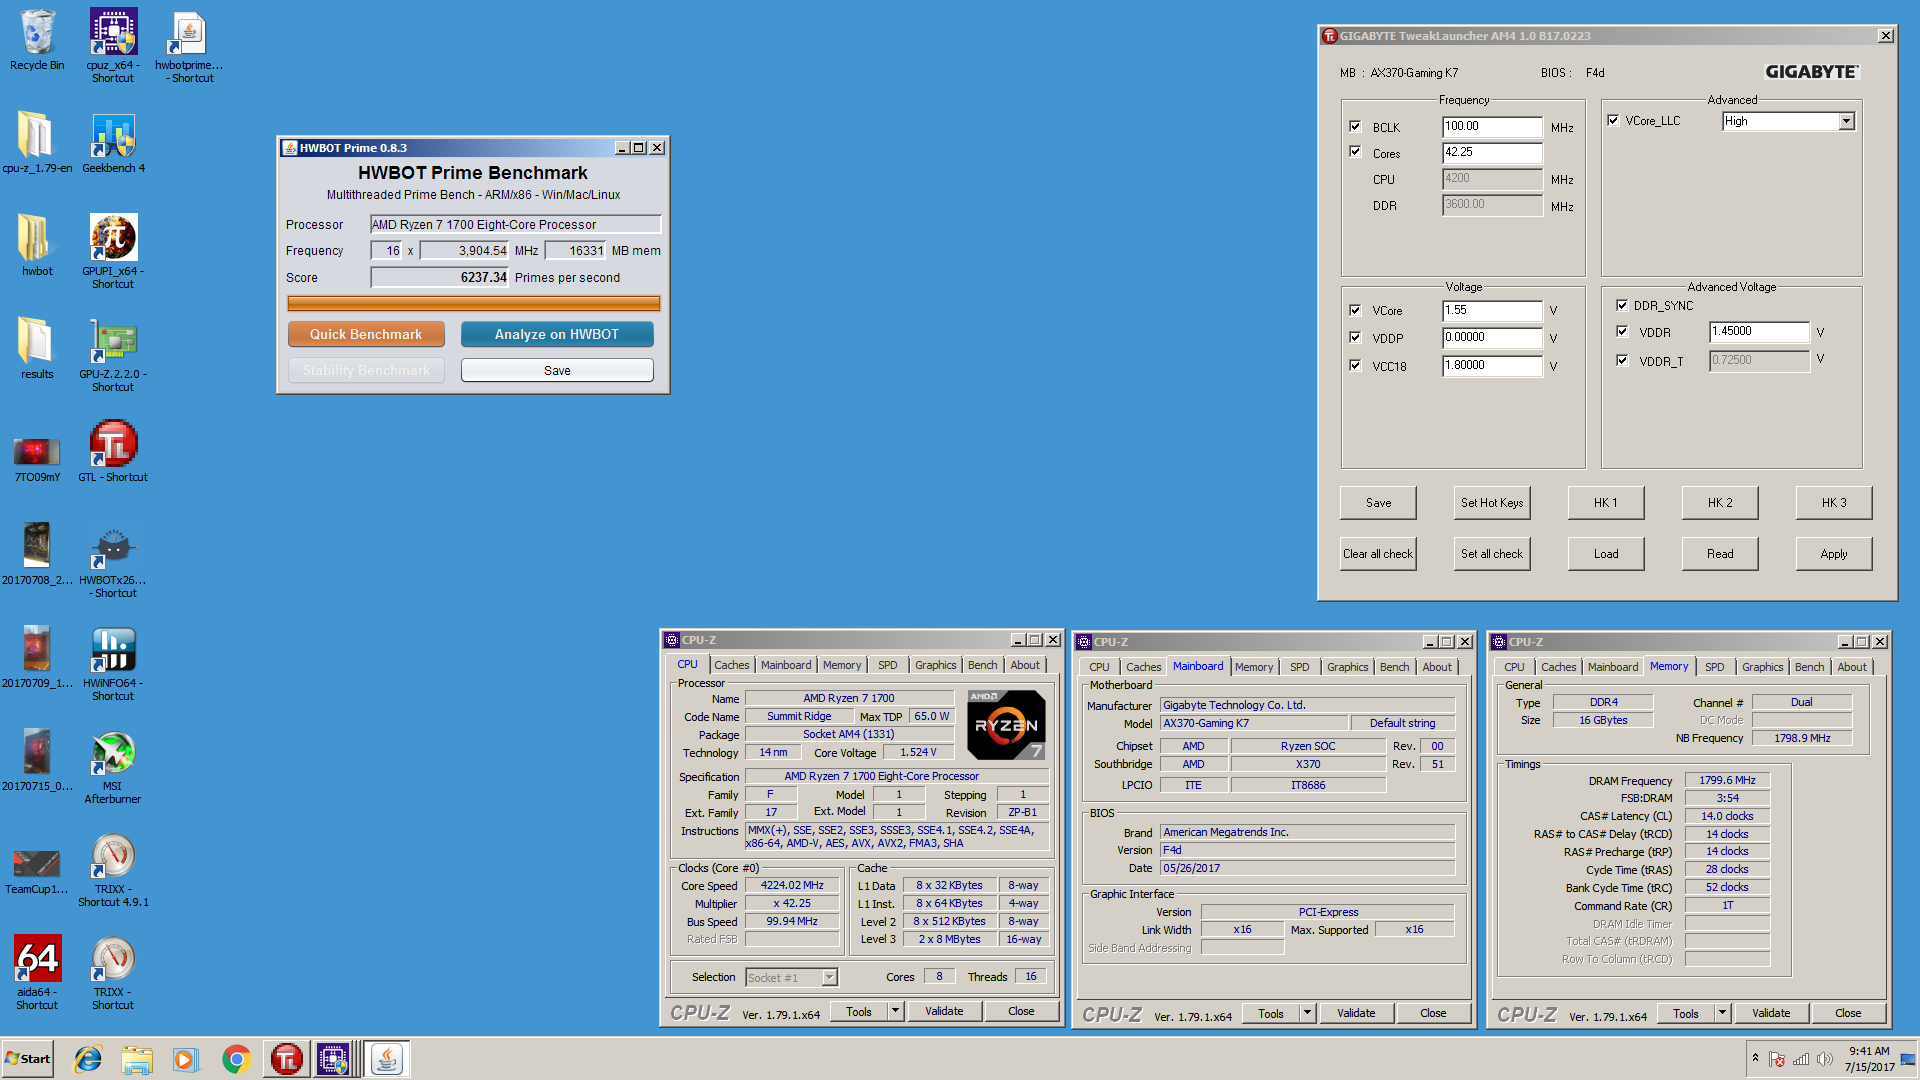Toggle the VCC18 voltage checkbox
Viewport: 1920px width, 1080px height.
[1355, 365]
